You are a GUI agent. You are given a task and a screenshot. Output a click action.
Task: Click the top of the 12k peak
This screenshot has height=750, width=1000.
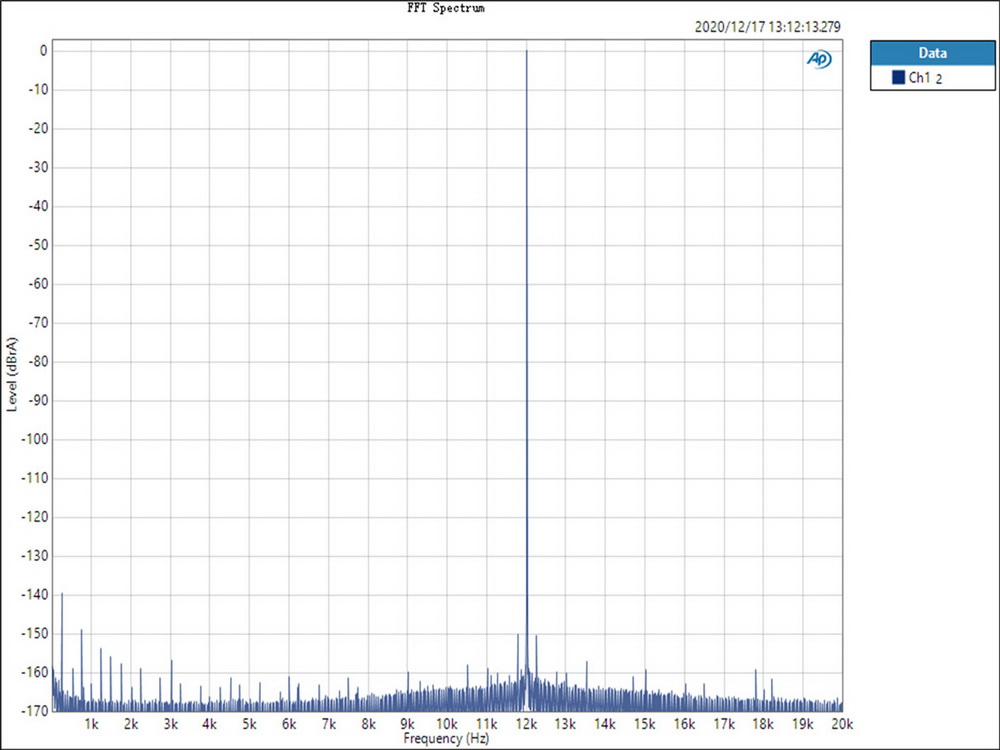pyautogui.click(x=526, y=52)
